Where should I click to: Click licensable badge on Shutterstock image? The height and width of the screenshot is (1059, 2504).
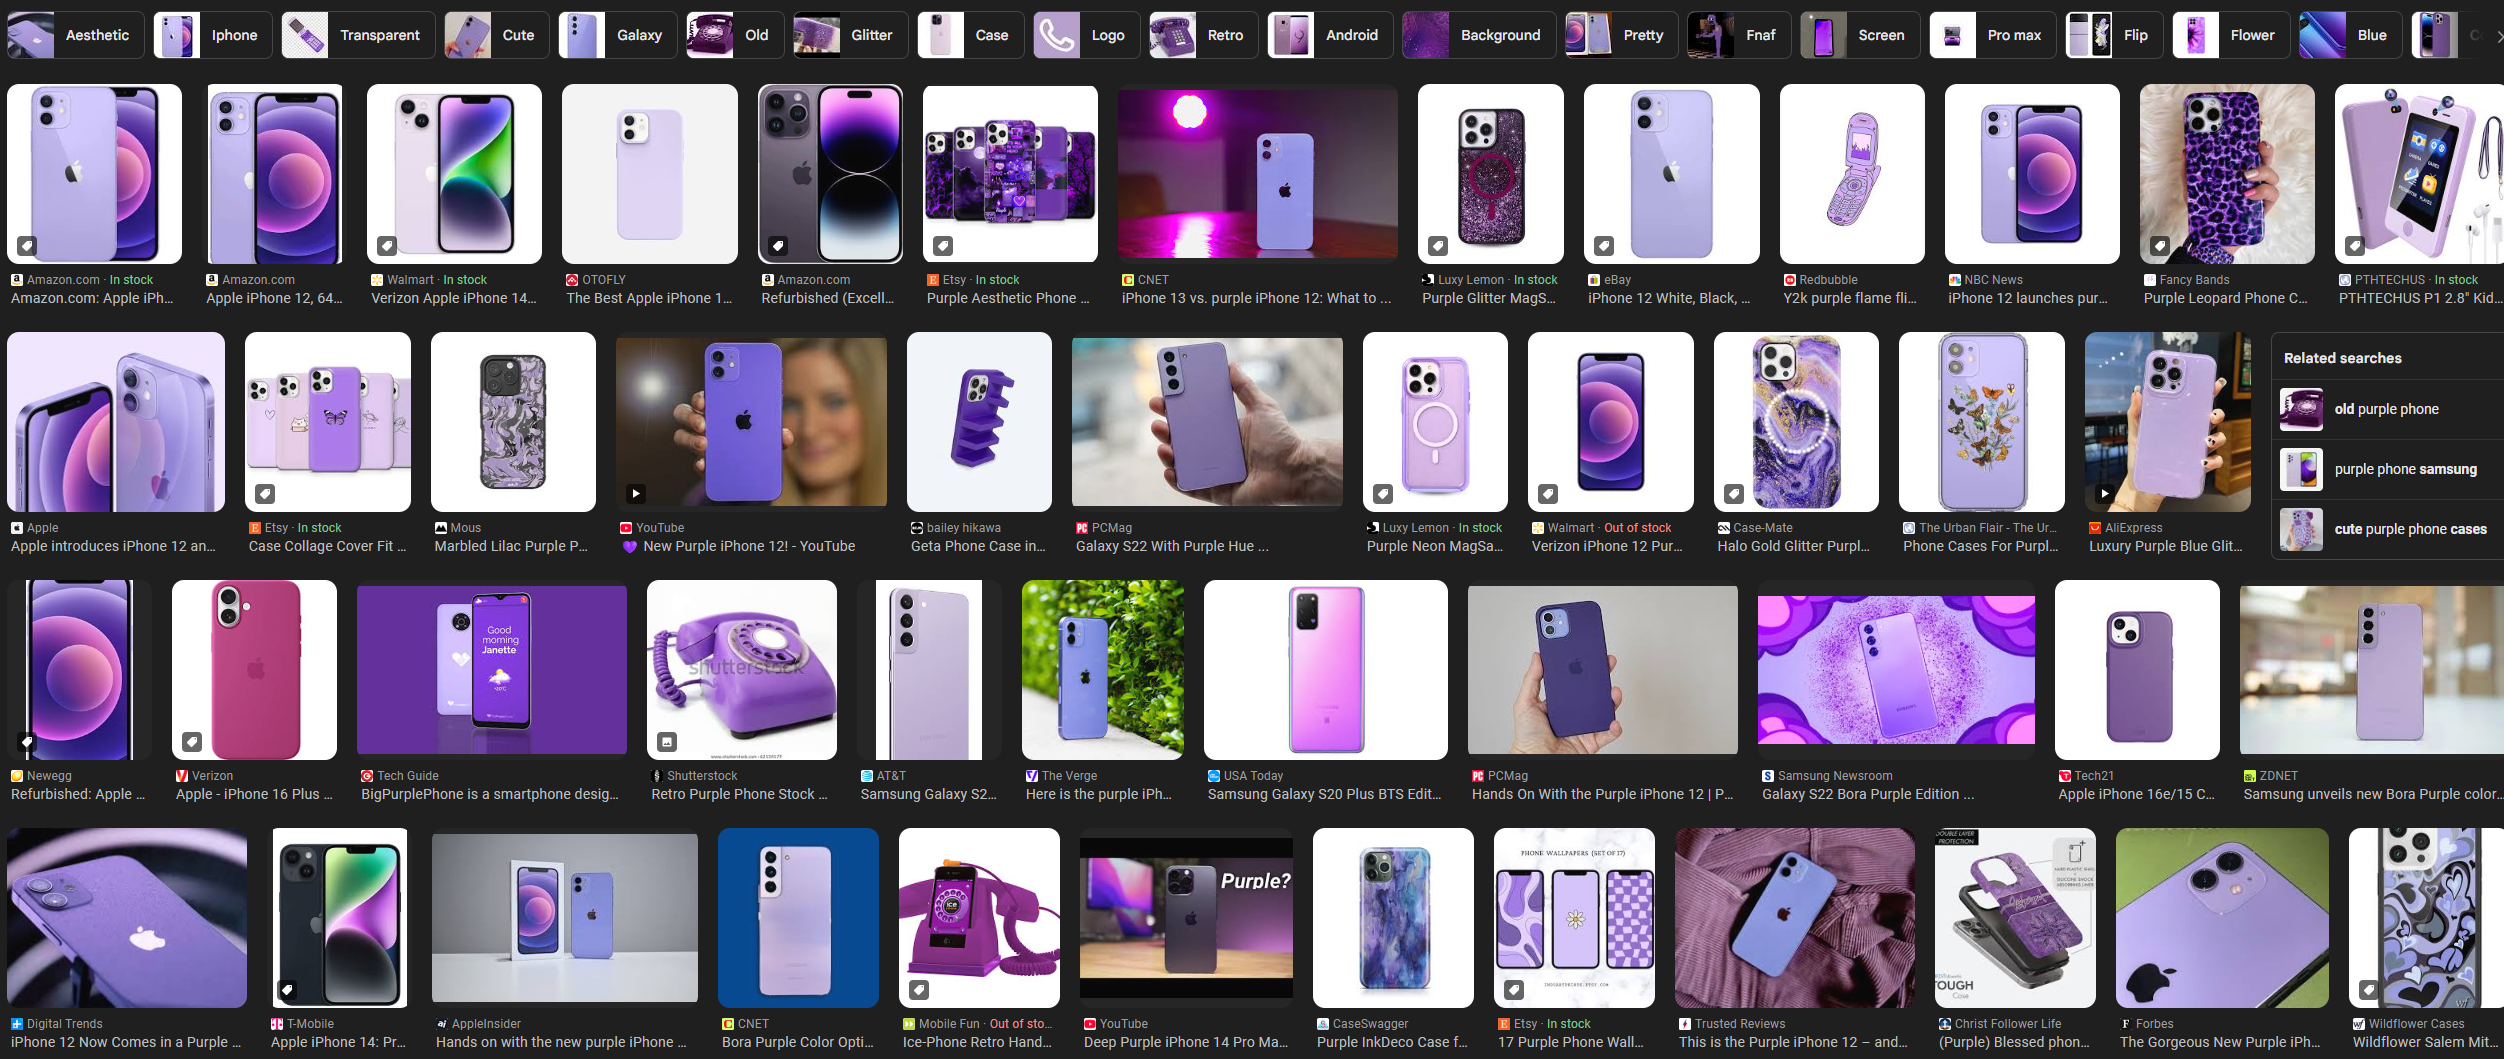(667, 741)
